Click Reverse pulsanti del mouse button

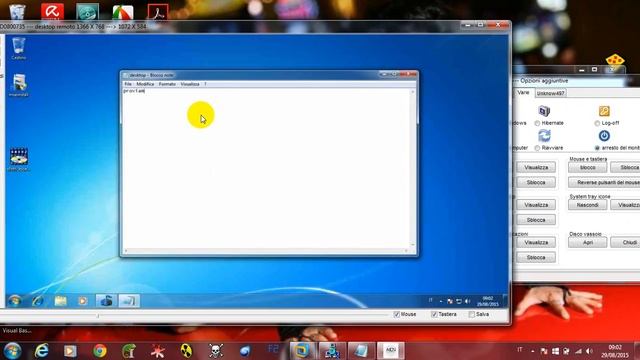pos(604,182)
